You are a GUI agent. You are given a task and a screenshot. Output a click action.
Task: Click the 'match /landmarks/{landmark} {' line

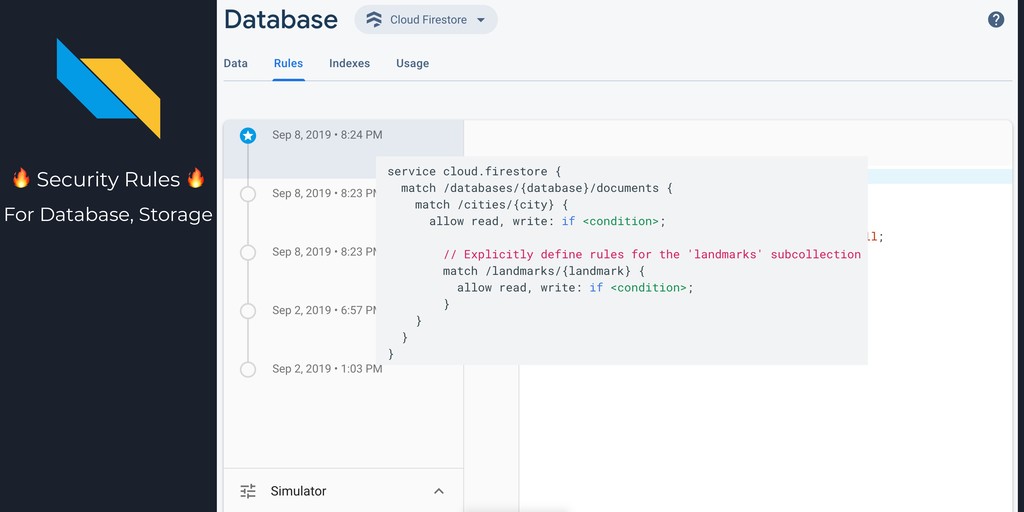pyautogui.click(x=544, y=271)
